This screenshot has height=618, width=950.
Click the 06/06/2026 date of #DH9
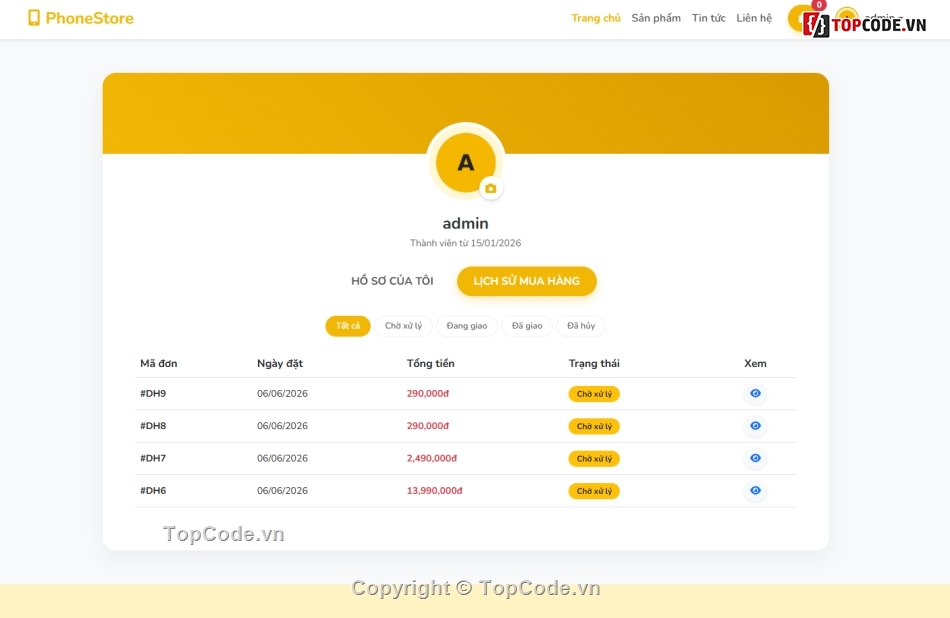tap(282, 394)
